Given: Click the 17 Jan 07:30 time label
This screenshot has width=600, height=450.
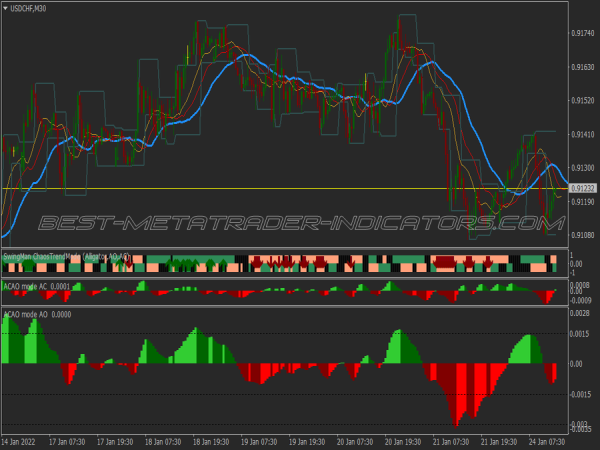Looking at the screenshot, I should [x=67, y=442].
